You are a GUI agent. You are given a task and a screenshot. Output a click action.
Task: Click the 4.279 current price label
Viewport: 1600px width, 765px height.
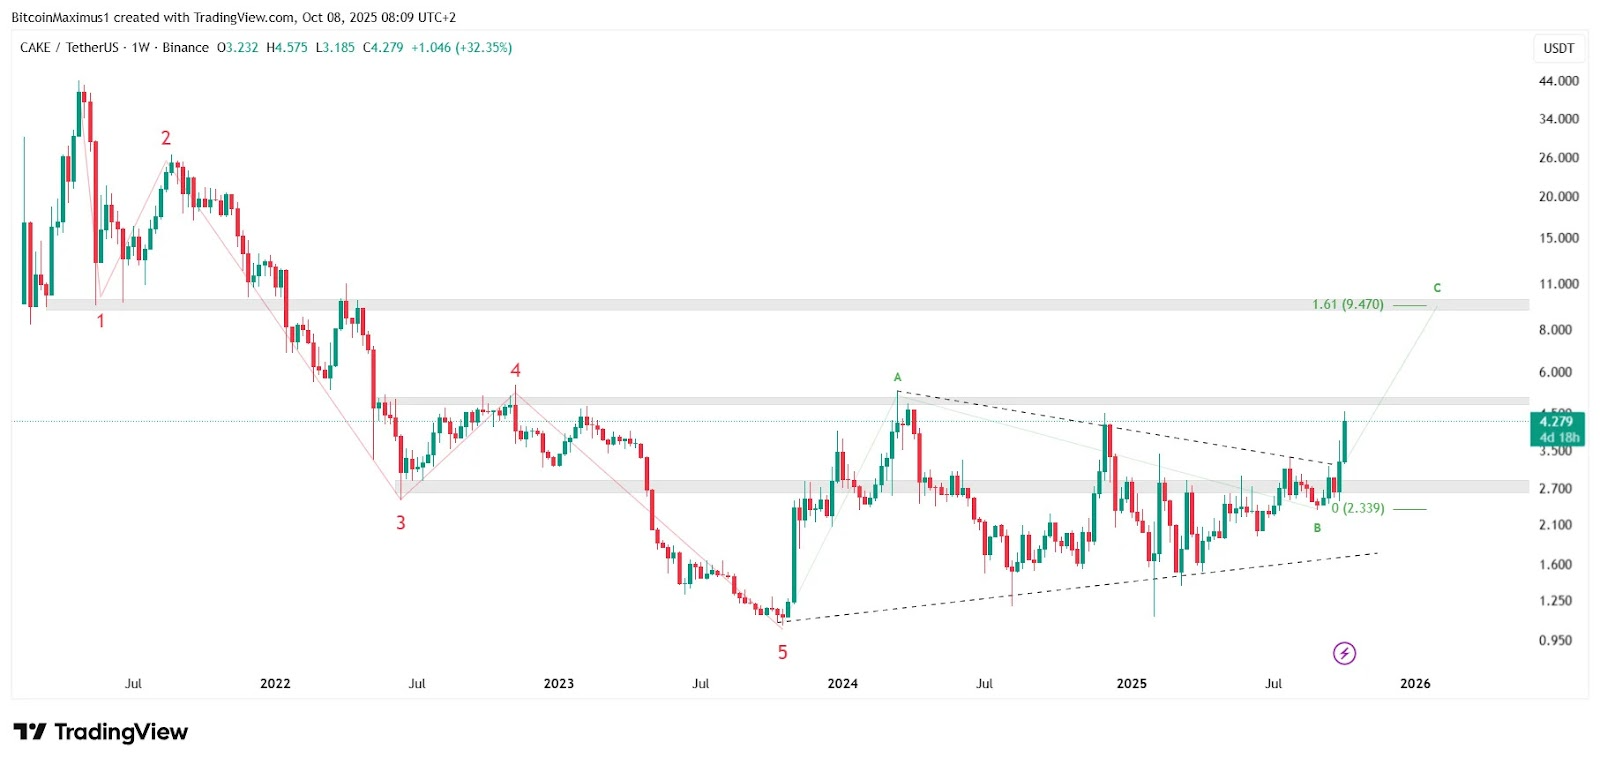click(x=1556, y=422)
